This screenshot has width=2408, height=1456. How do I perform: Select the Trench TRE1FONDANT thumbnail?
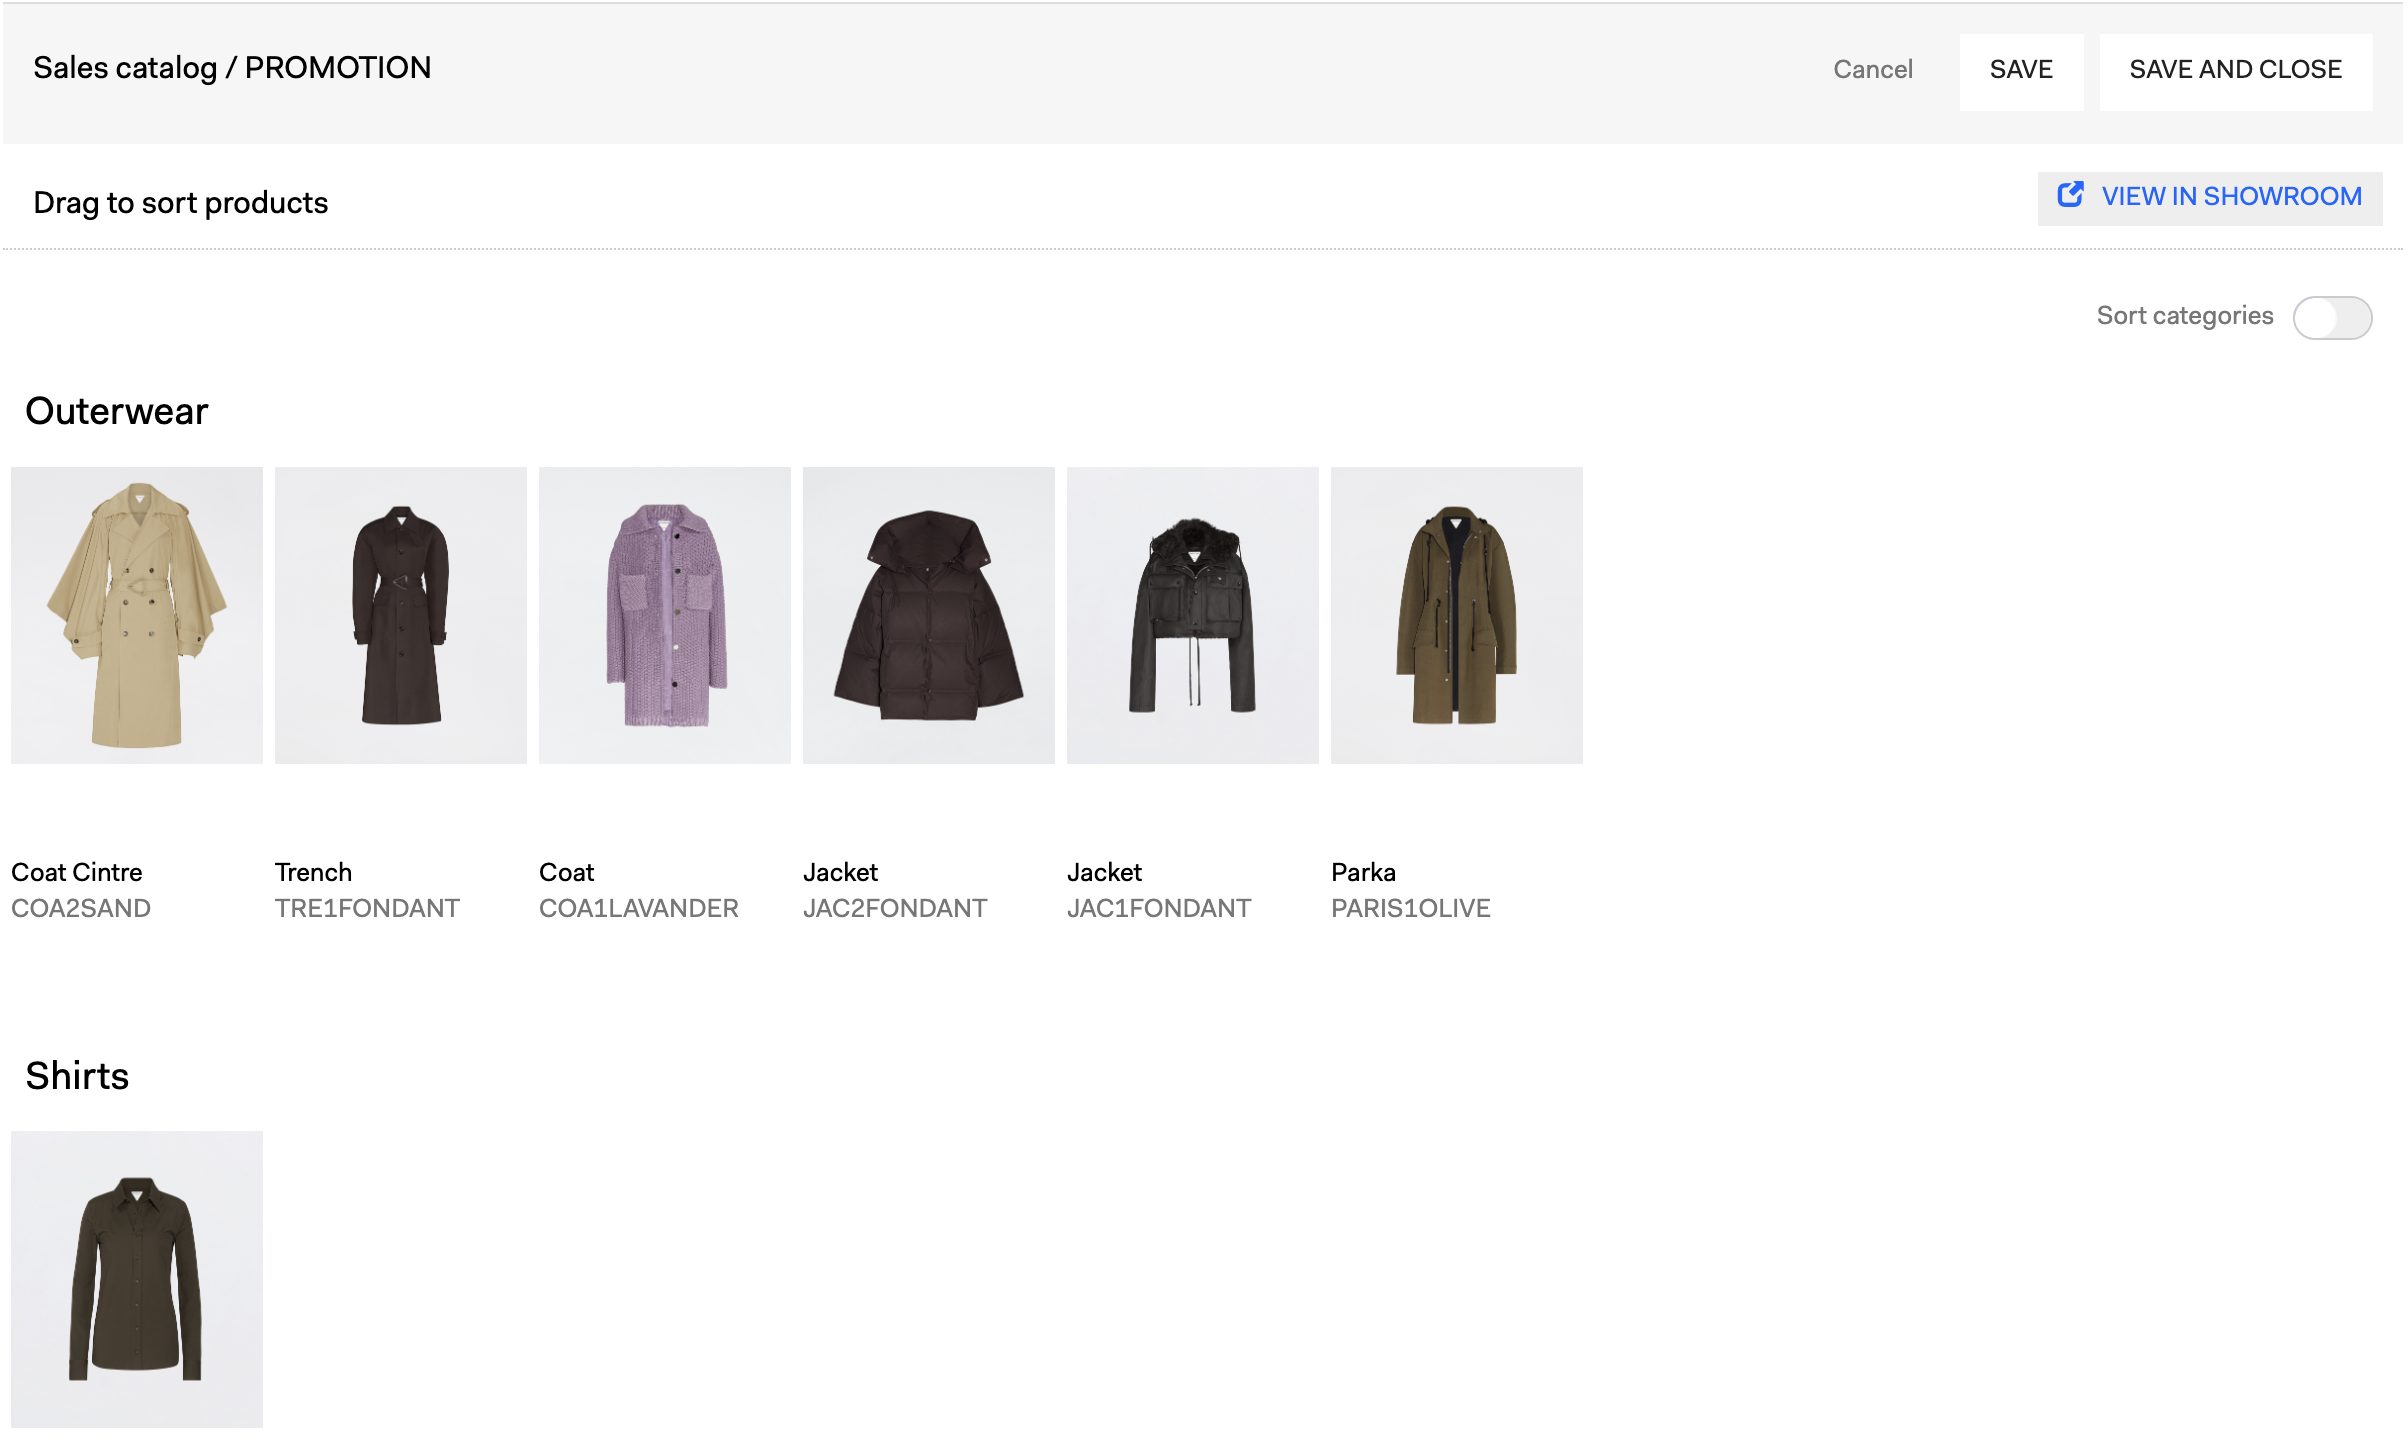[401, 615]
